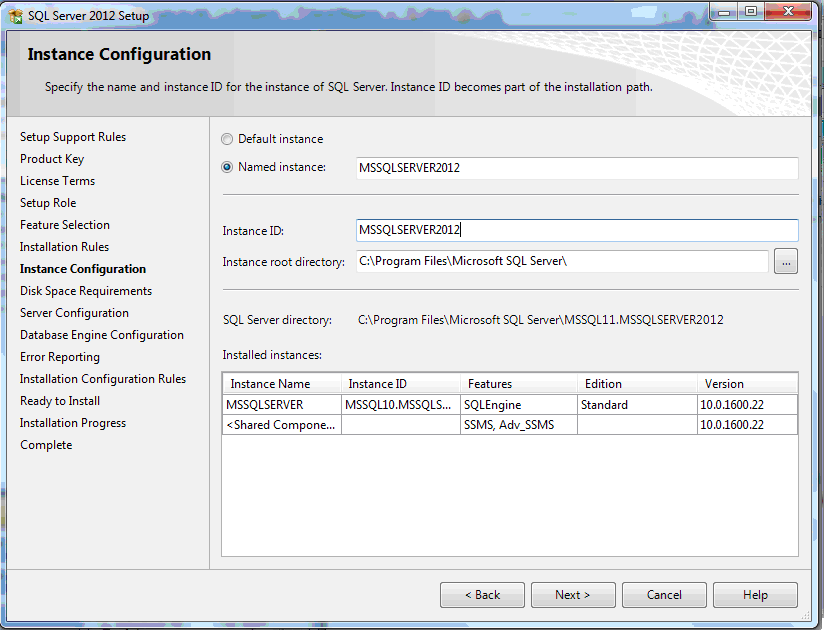The width and height of the screenshot is (824, 630).
Task: Choose the Named instance option
Action: coord(227,167)
